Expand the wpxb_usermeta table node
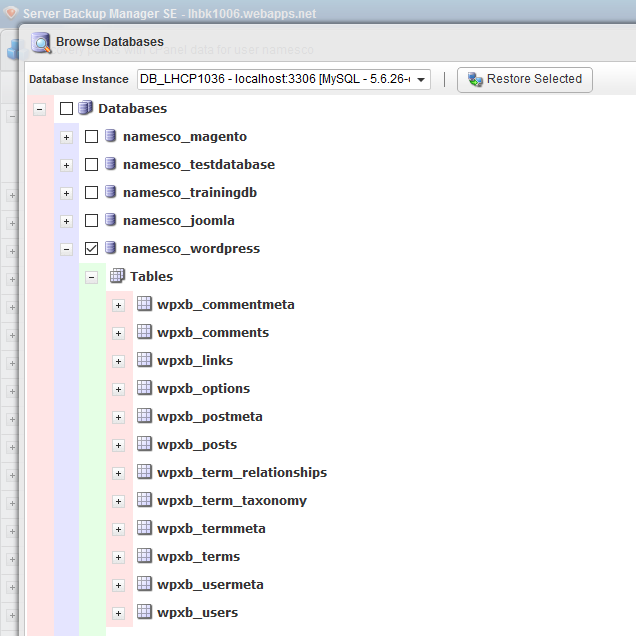The image size is (636, 636). [118, 585]
